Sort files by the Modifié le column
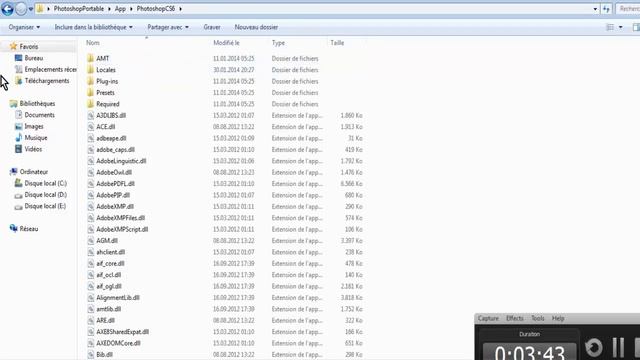This screenshot has height=360, width=640. [x=226, y=42]
